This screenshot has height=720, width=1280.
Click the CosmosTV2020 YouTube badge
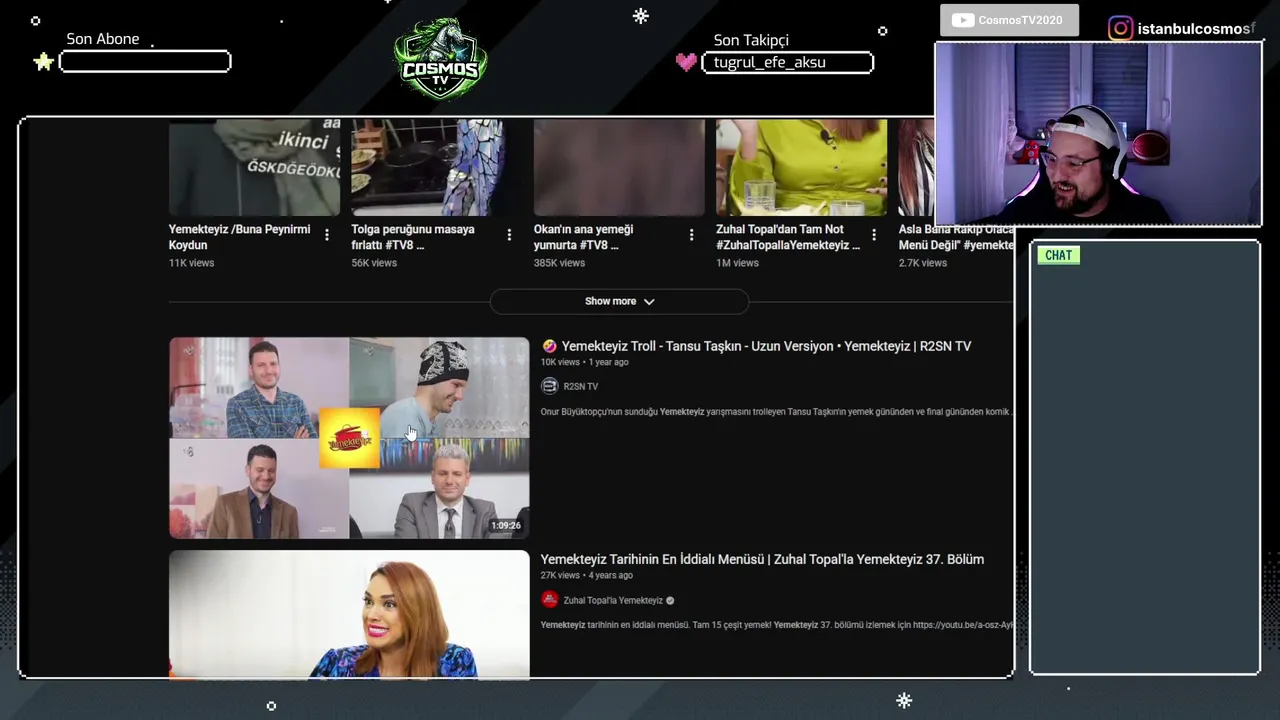[x=1009, y=20]
